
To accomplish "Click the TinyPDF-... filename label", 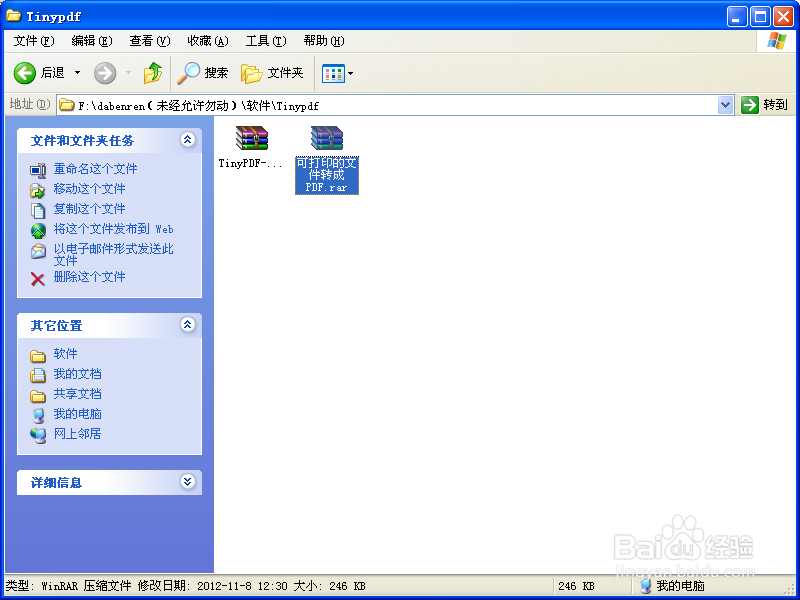I will point(251,164).
